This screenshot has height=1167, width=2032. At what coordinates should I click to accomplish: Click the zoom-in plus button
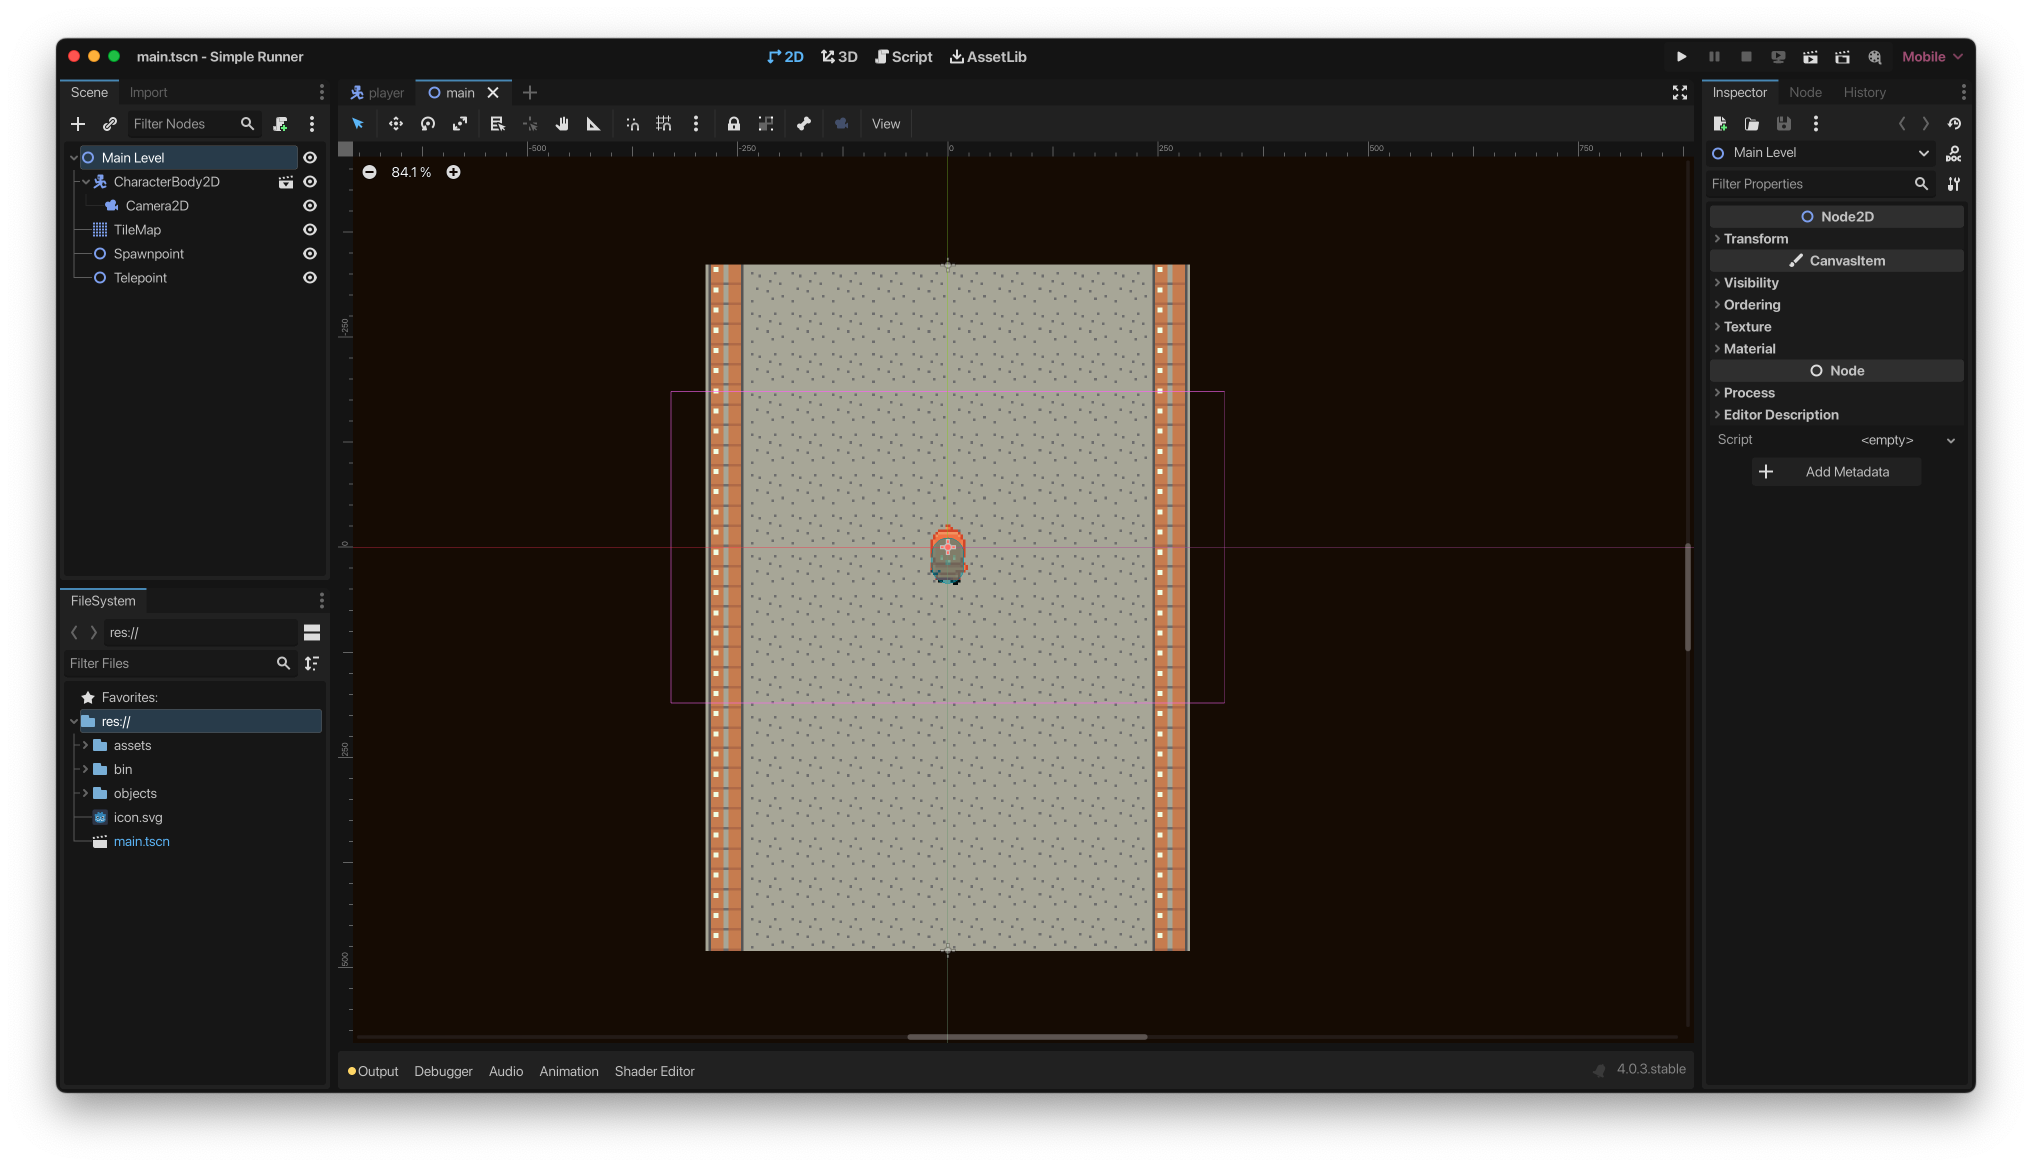(453, 172)
